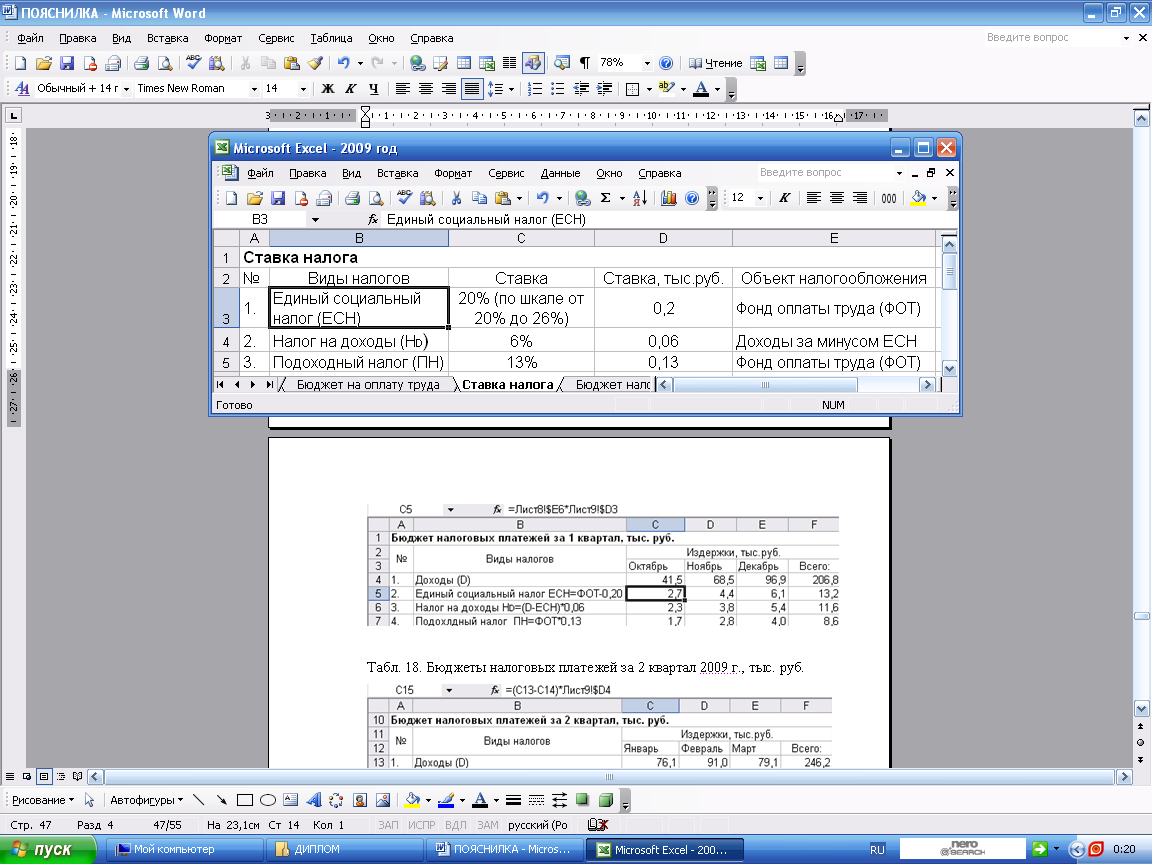The height and width of the screenshot is (864, 1152).
Task: Toggle justified alignment in Word
Action: tap(471, 89)
